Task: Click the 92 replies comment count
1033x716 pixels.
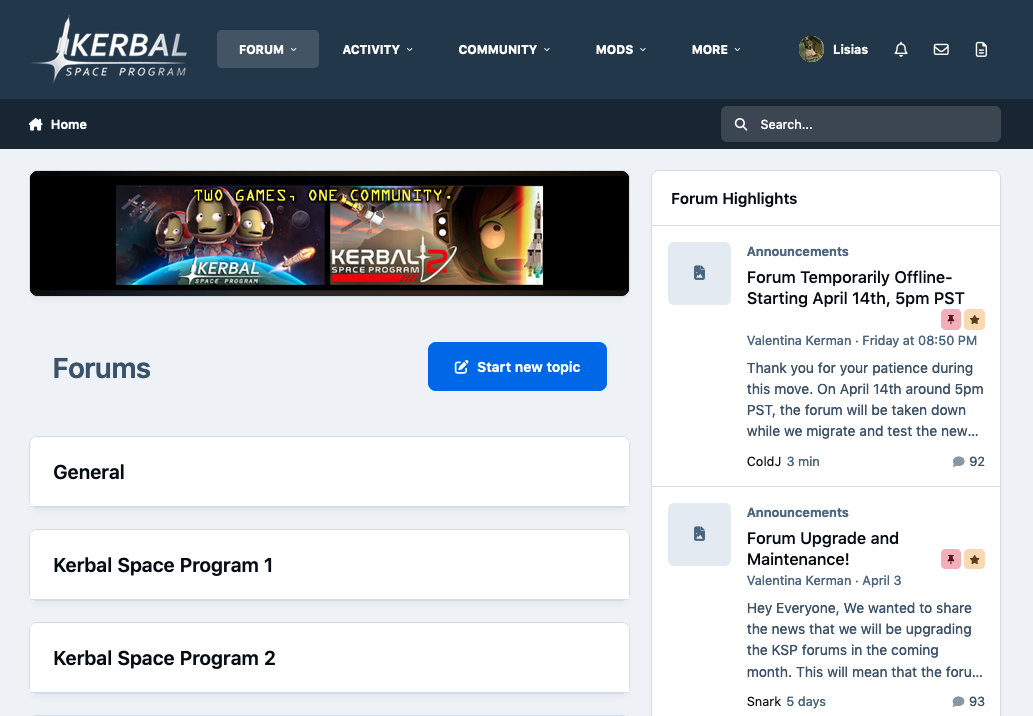Action: pos(968,462)
